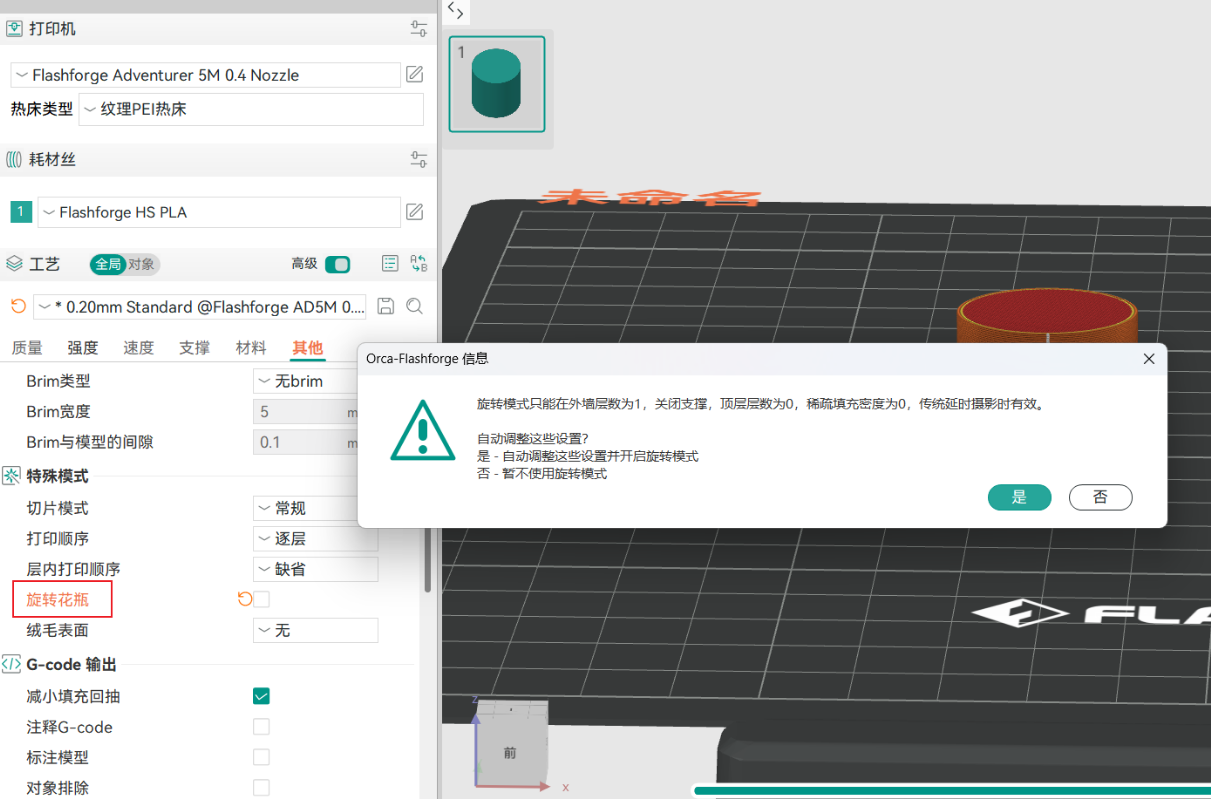Switch to the 支撑 tab

194,348
